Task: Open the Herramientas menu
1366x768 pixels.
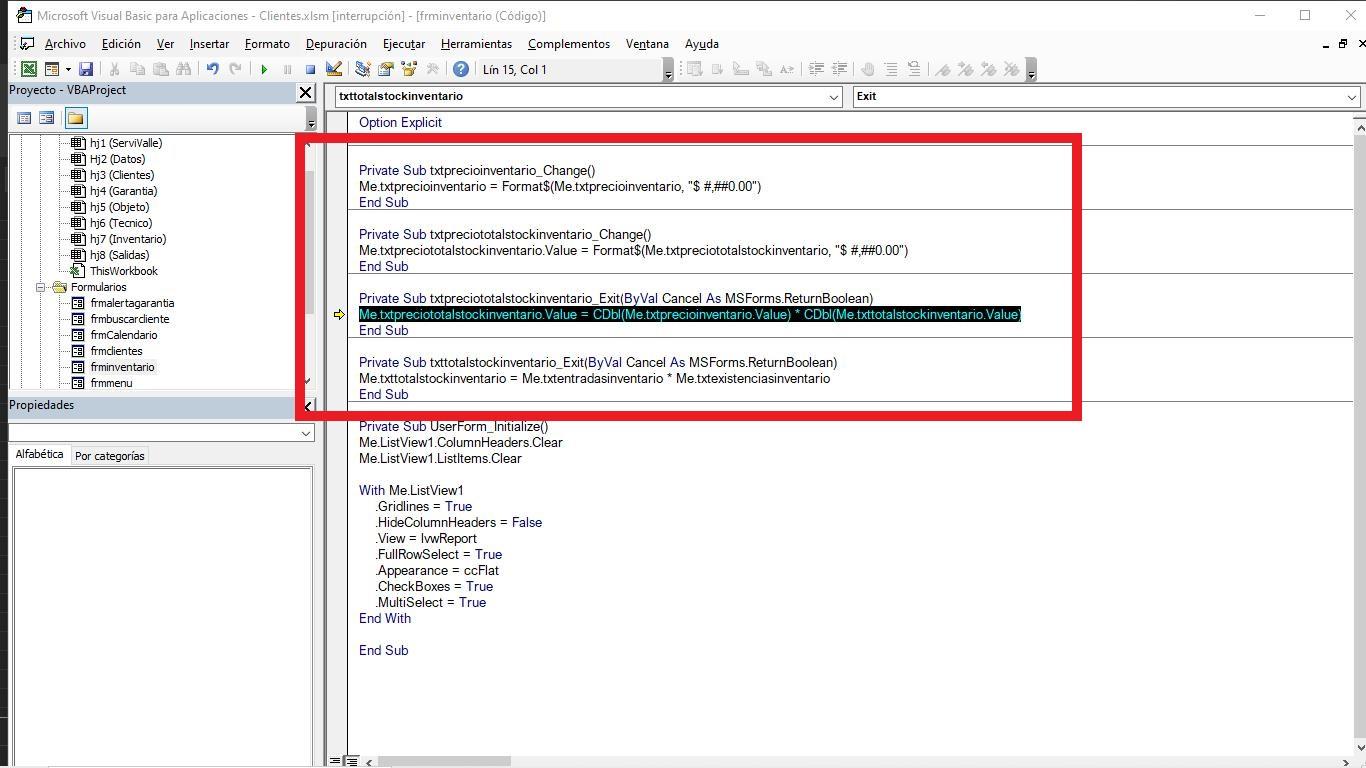Action: (476, 44)
